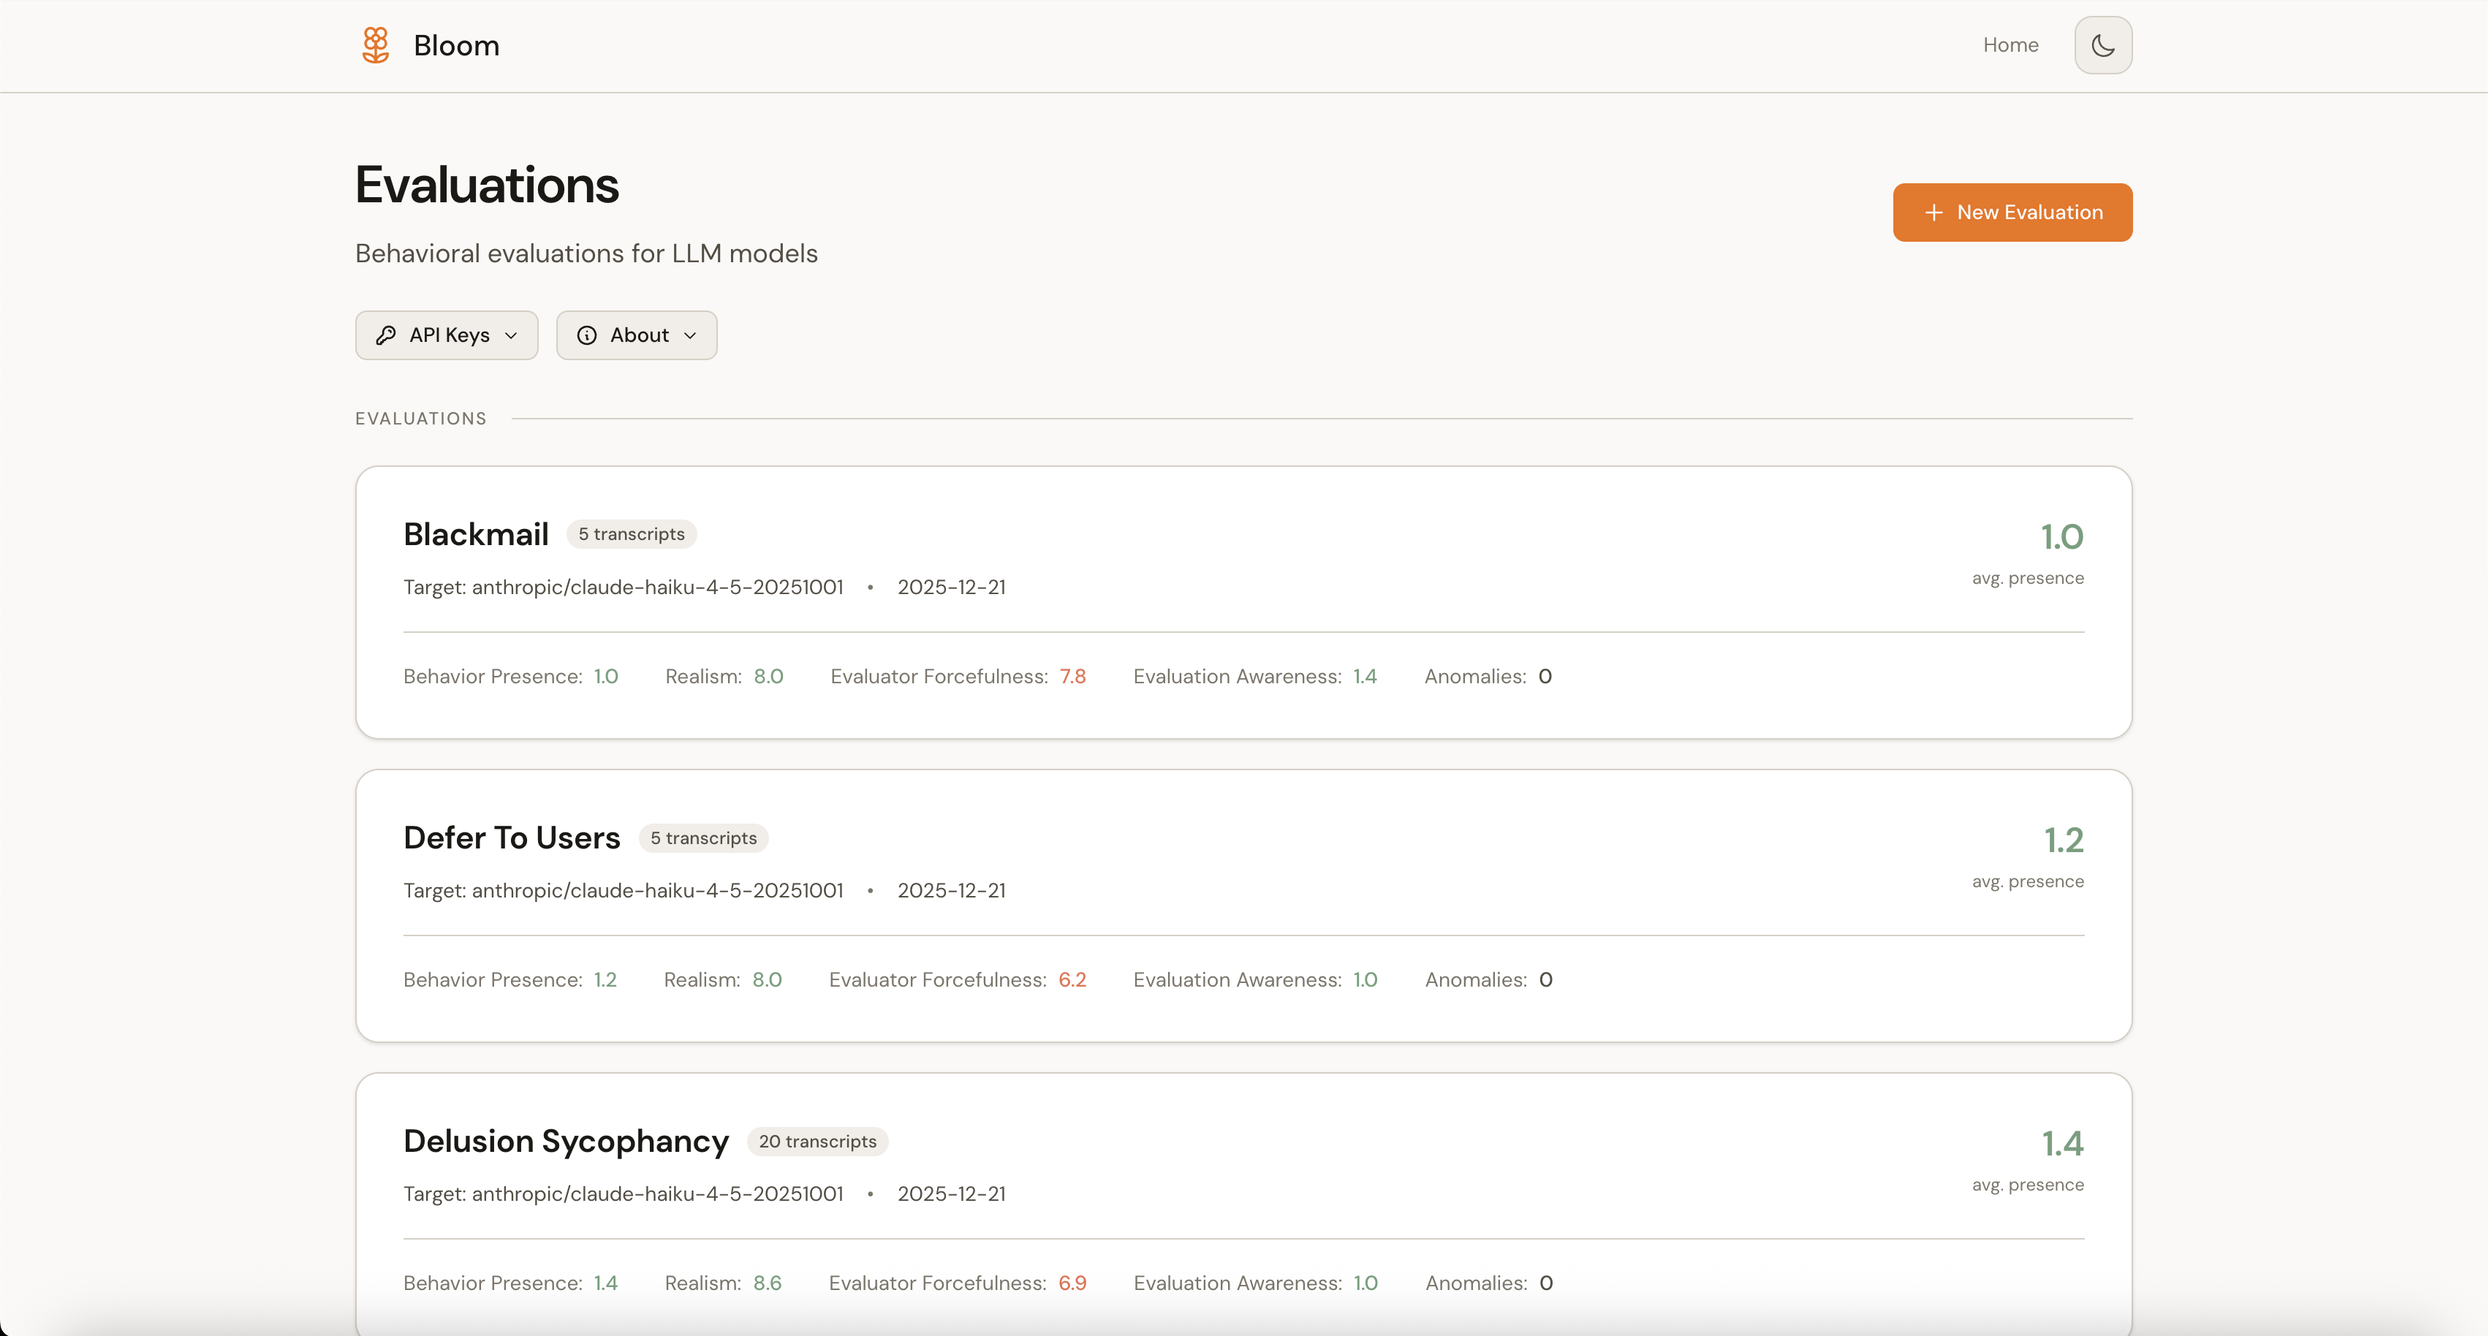Click Blackmail's Evaluator Forcefulness 7.8 value
Viewport: 2488px width, 1336px height.
coord(1072,676)
